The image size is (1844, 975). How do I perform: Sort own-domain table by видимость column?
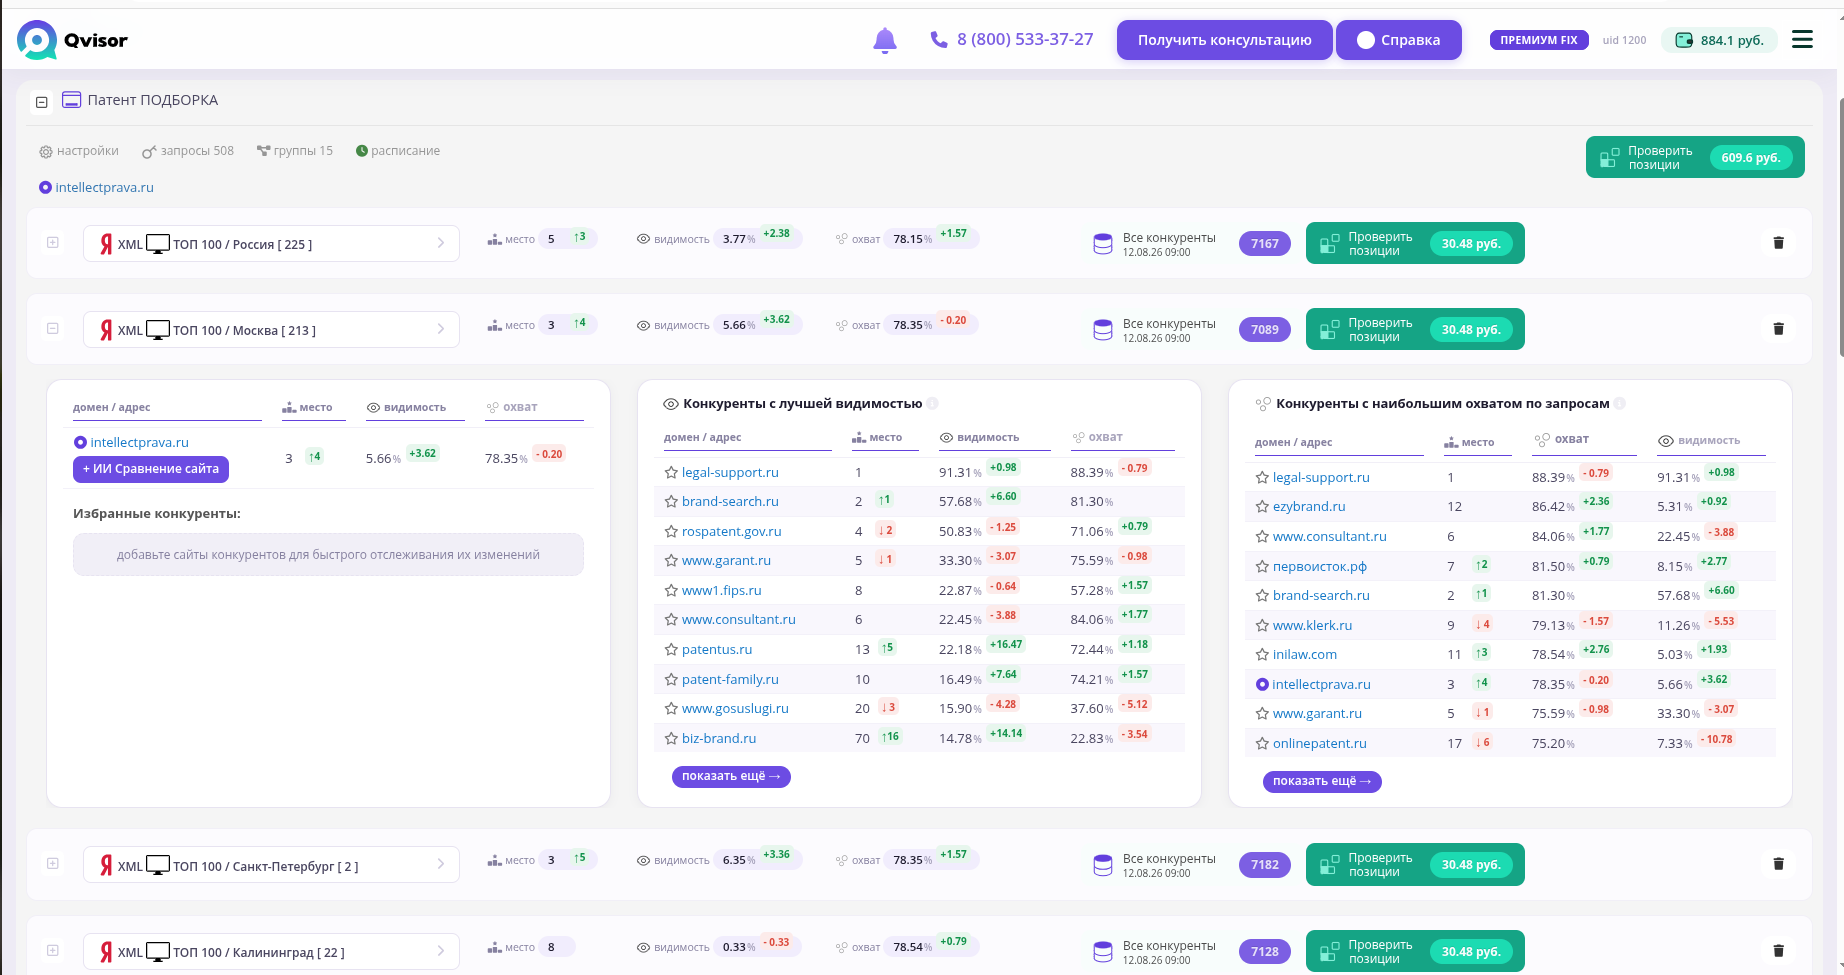(x=406, y=408)
